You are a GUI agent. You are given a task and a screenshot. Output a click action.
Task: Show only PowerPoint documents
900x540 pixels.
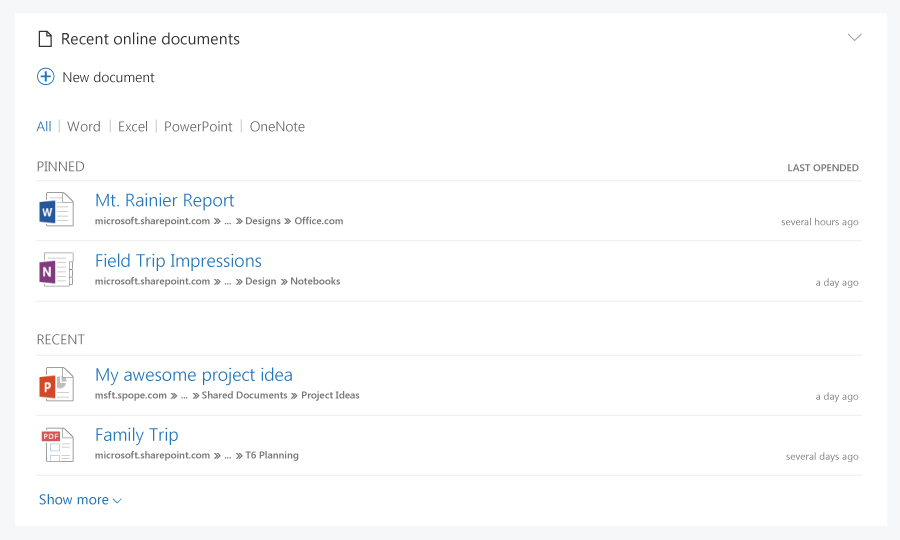pos(198,127)
